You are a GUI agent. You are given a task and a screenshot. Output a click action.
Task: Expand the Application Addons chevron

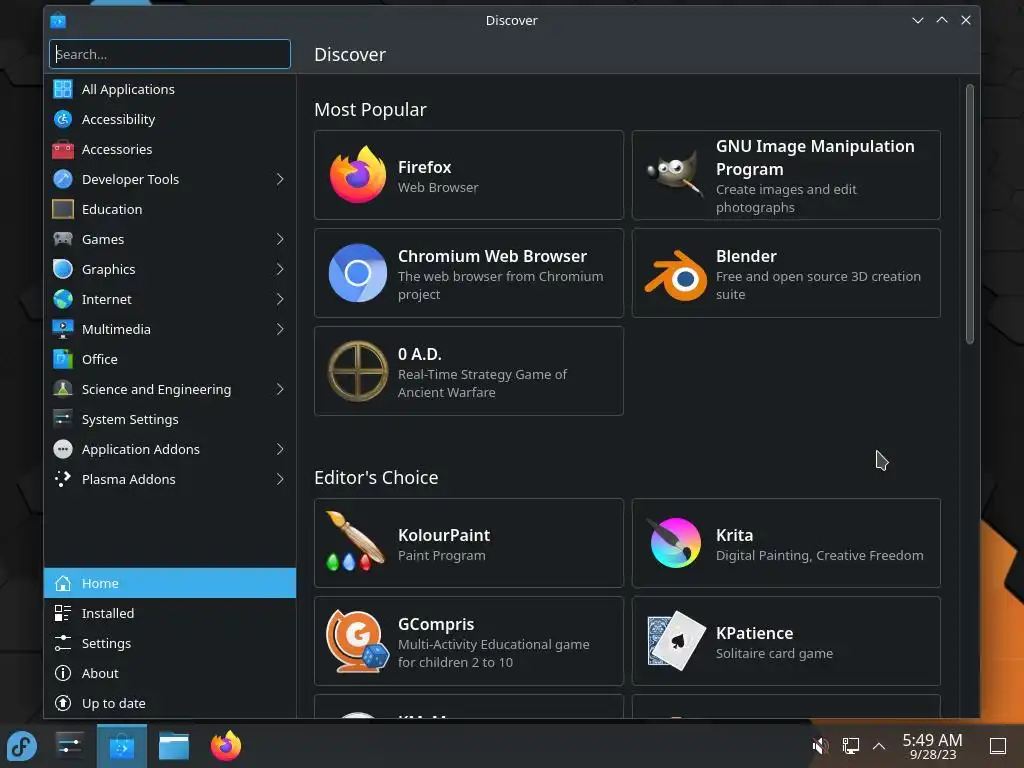tap(280, 449)
